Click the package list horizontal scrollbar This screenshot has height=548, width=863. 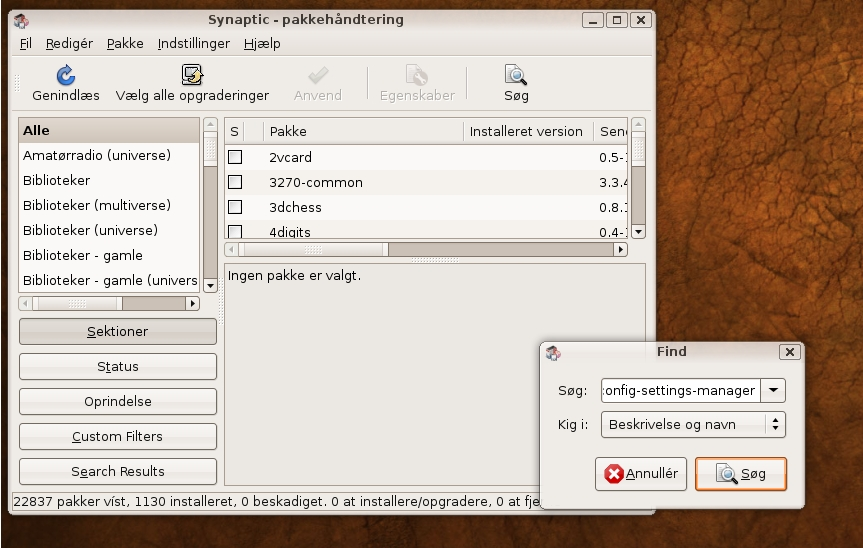pos(427,250)
